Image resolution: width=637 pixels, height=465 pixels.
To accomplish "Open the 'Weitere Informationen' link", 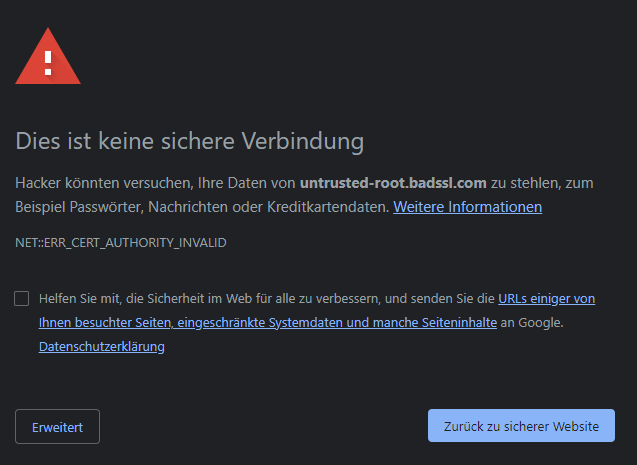I will click(x=467, y=207).
